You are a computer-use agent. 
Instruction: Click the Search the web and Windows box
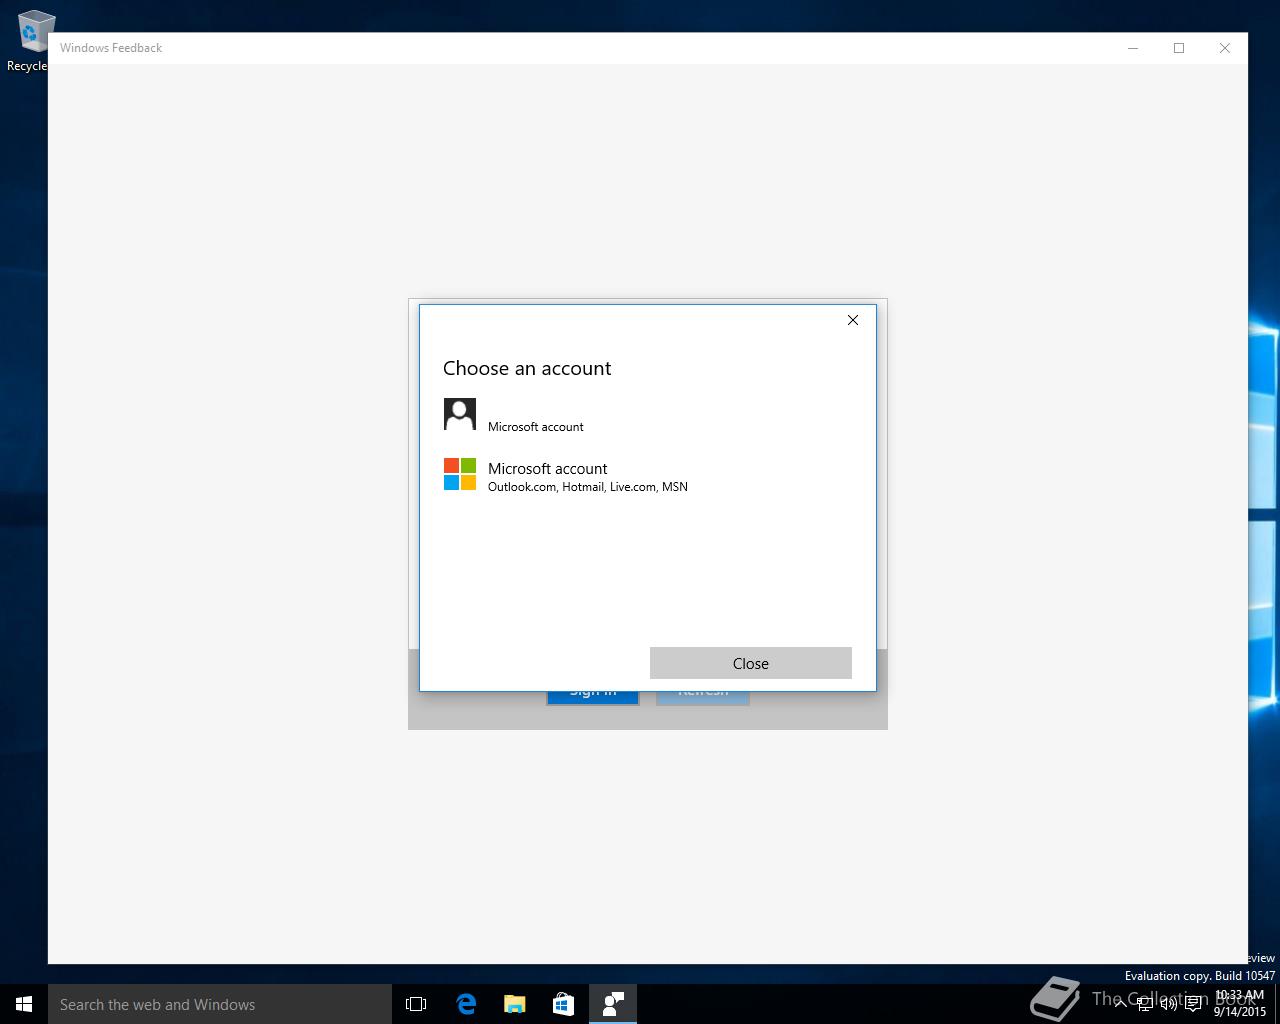pyautogui.click(x=220, y=1004)
